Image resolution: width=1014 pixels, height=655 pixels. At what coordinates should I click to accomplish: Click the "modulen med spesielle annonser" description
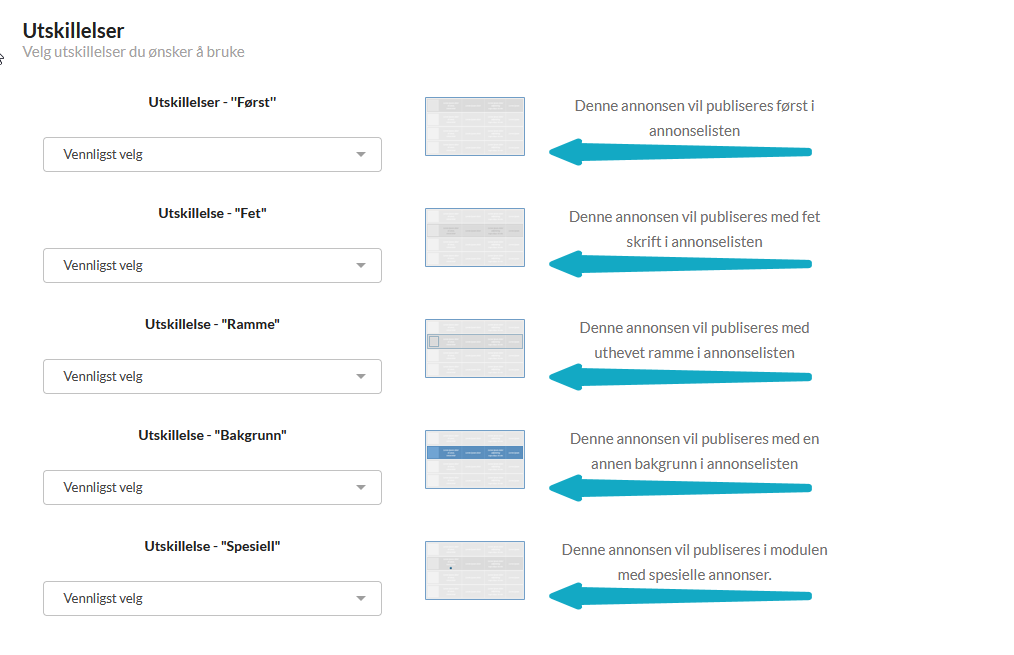pos(694,562)
